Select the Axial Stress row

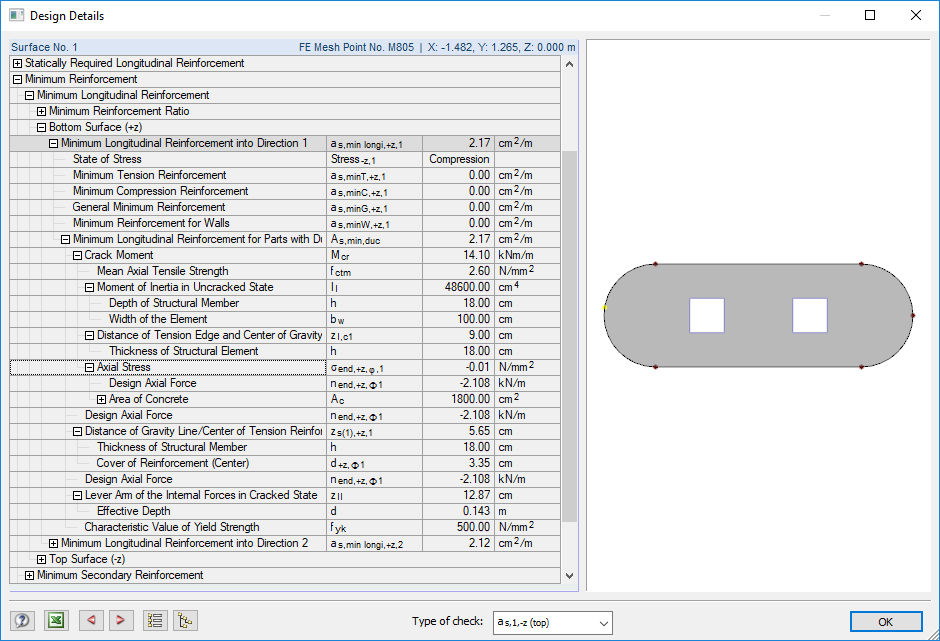point(120,367)
